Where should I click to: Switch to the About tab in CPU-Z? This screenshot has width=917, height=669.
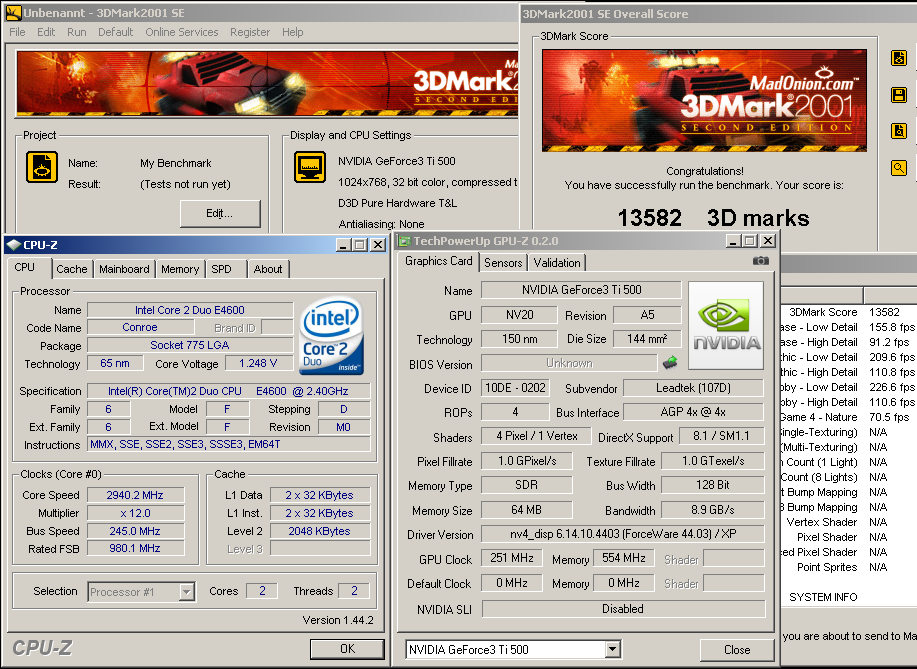[x=268, y=269]
